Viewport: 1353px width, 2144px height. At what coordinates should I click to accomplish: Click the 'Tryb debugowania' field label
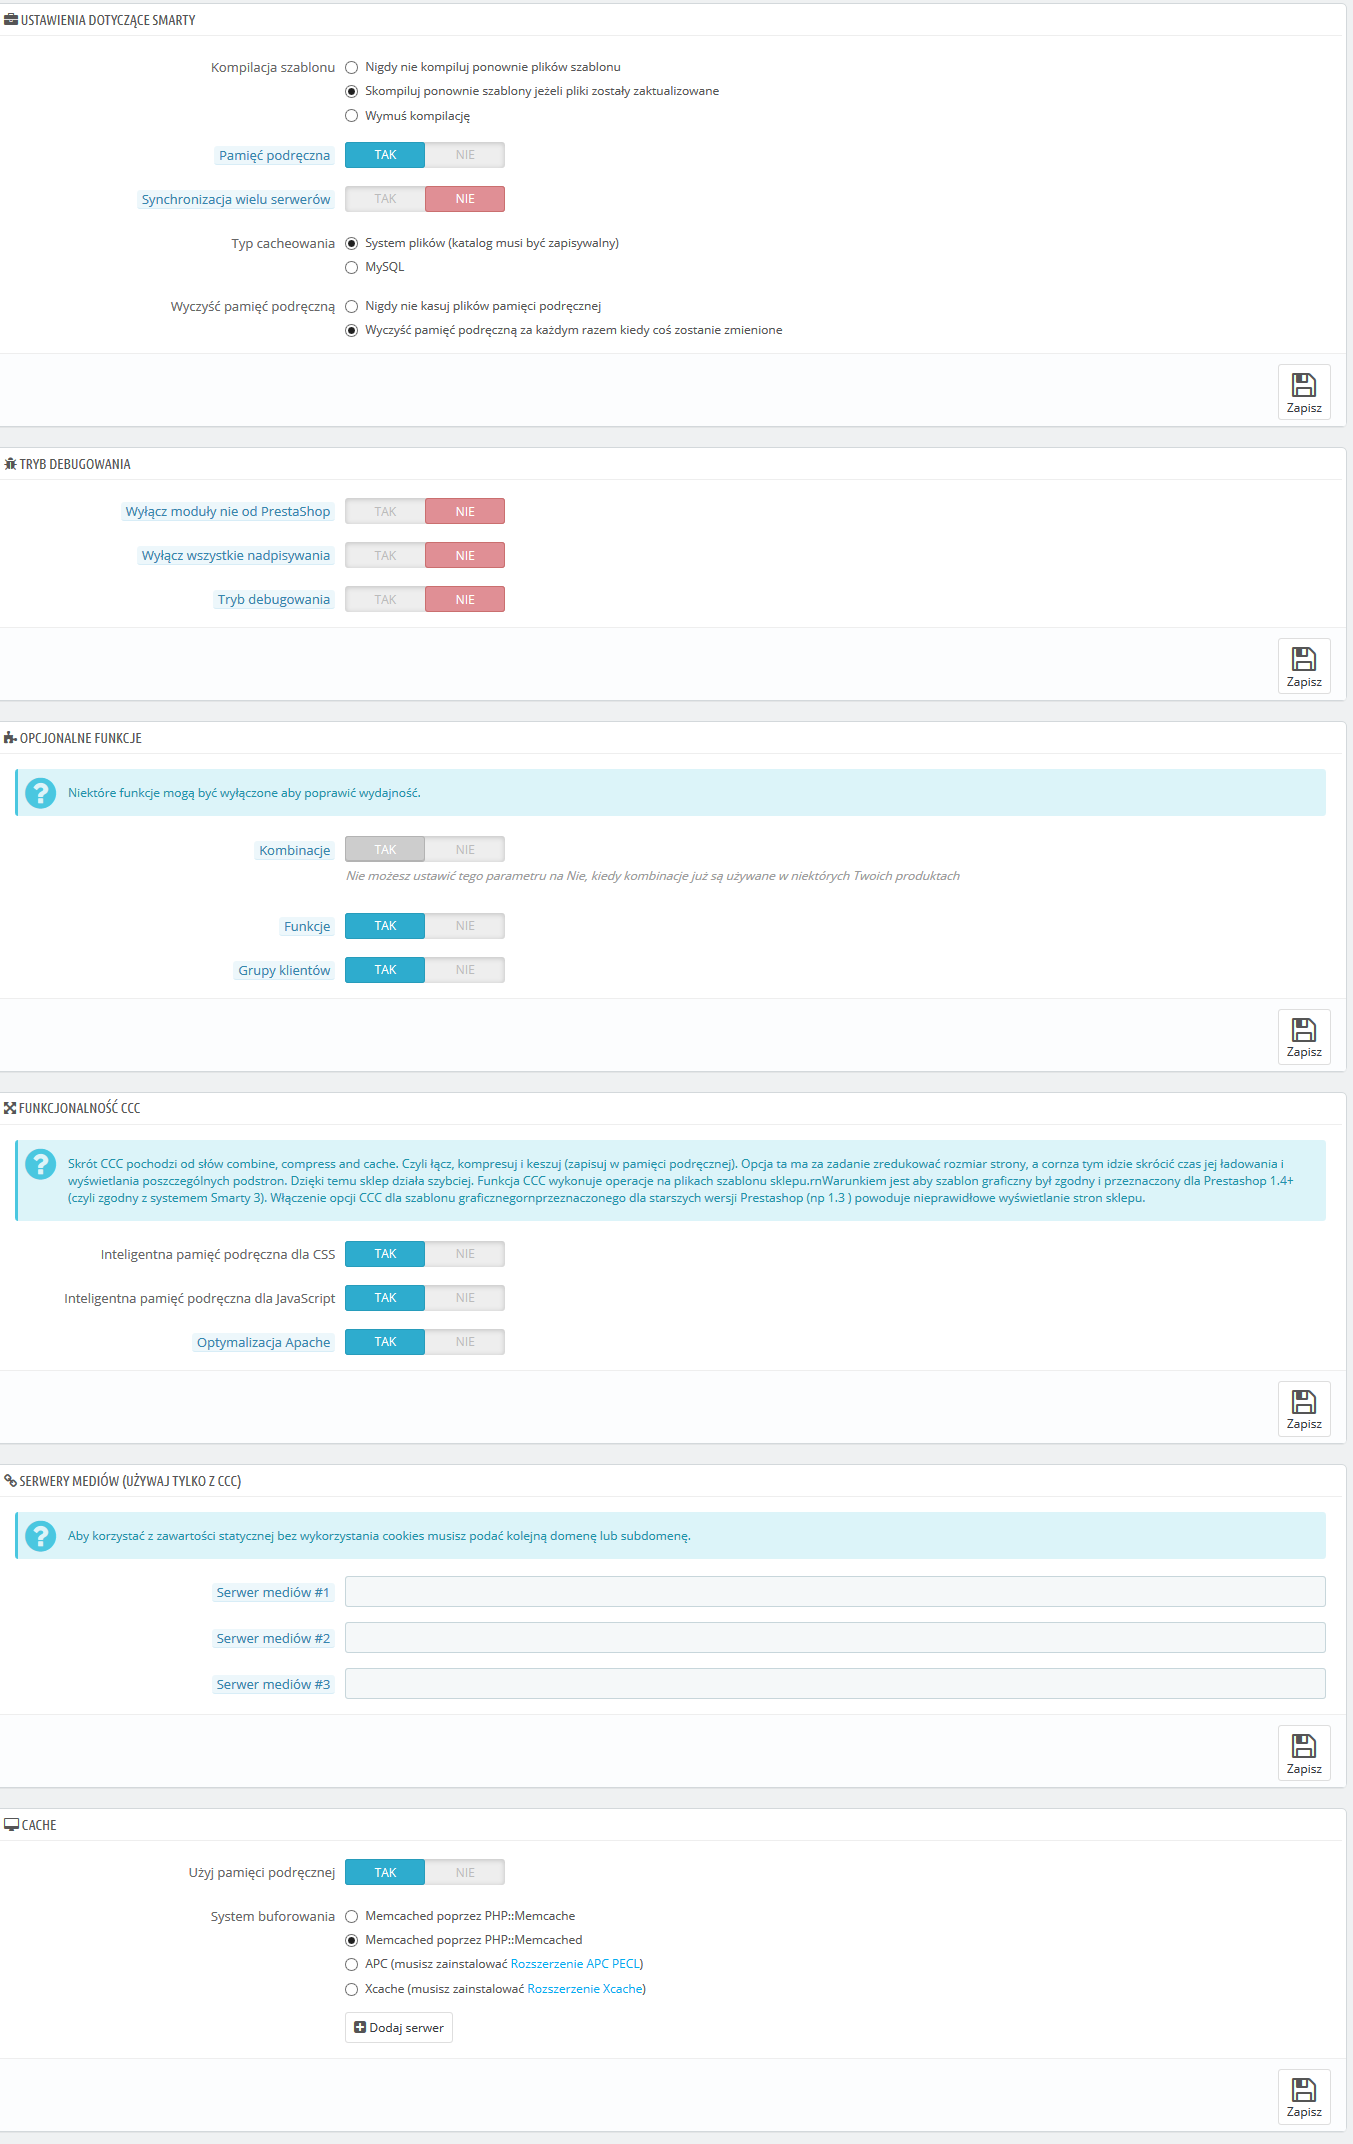click(x=274, y=599)
